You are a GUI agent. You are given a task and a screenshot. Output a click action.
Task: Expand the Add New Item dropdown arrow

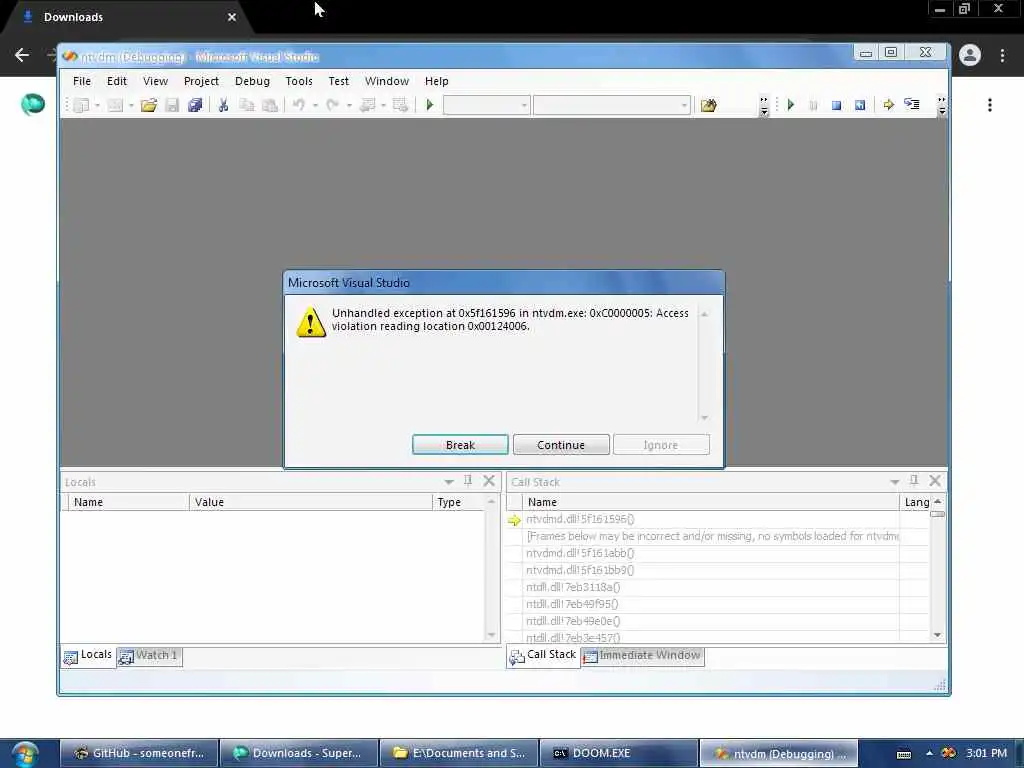[x=131, y=106]
